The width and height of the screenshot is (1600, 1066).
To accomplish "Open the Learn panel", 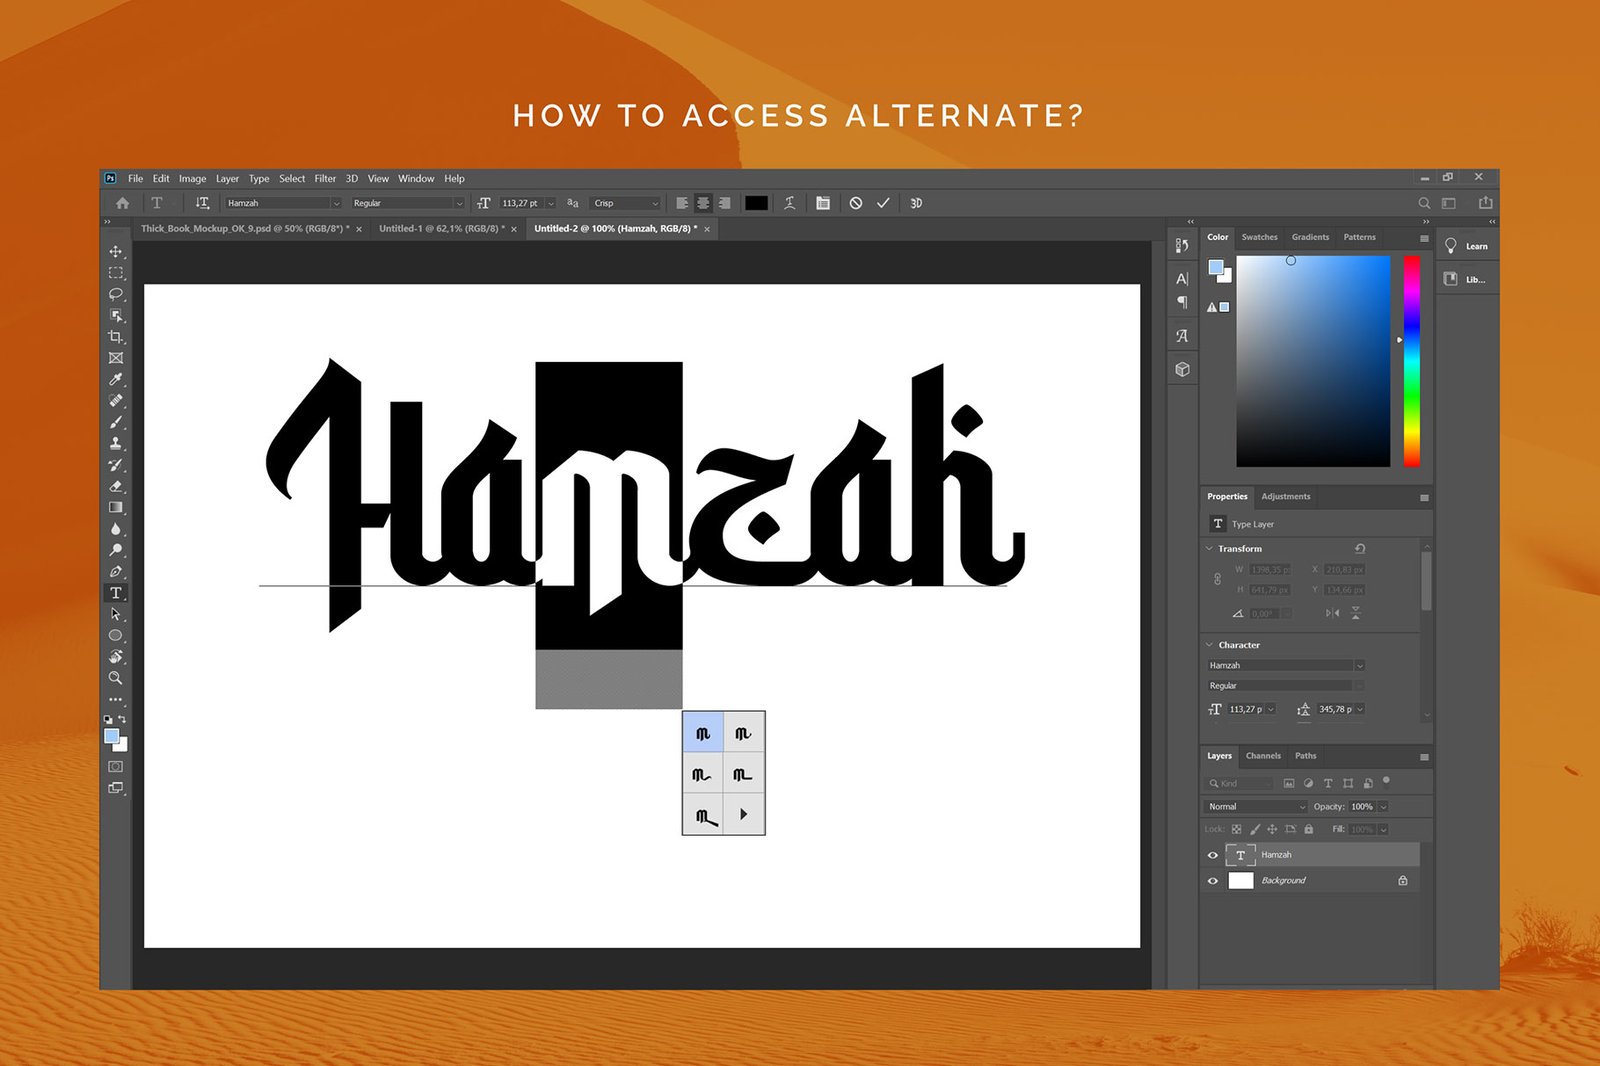I will pyautogui.click(x=1466, y=246).
